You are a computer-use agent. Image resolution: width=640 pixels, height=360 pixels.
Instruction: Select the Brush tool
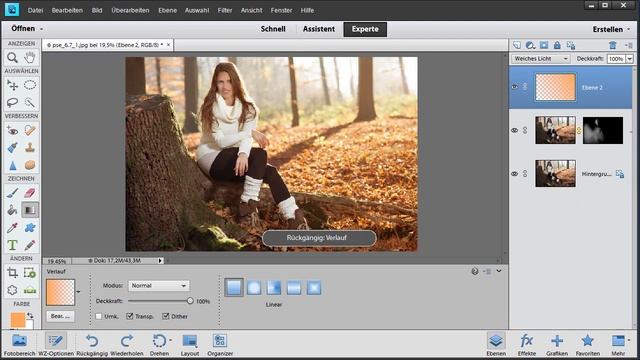coord(12,193)
